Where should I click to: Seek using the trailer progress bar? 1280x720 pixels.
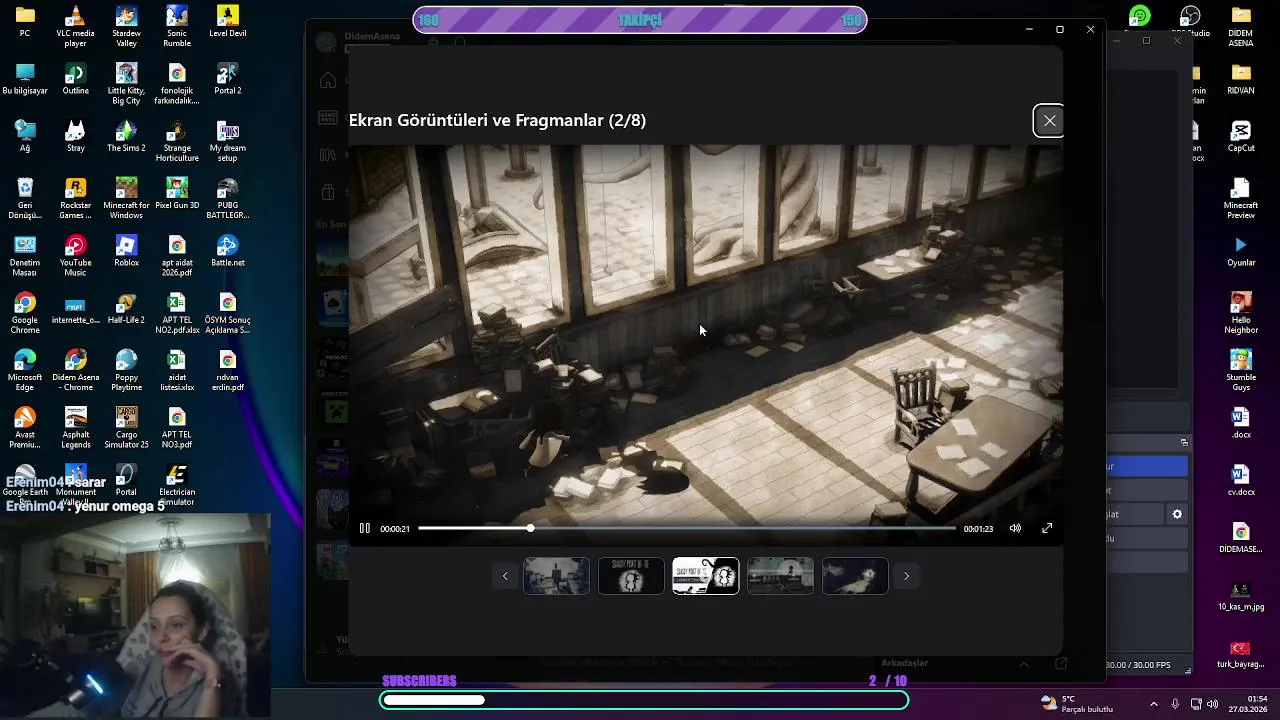[687, 528]
